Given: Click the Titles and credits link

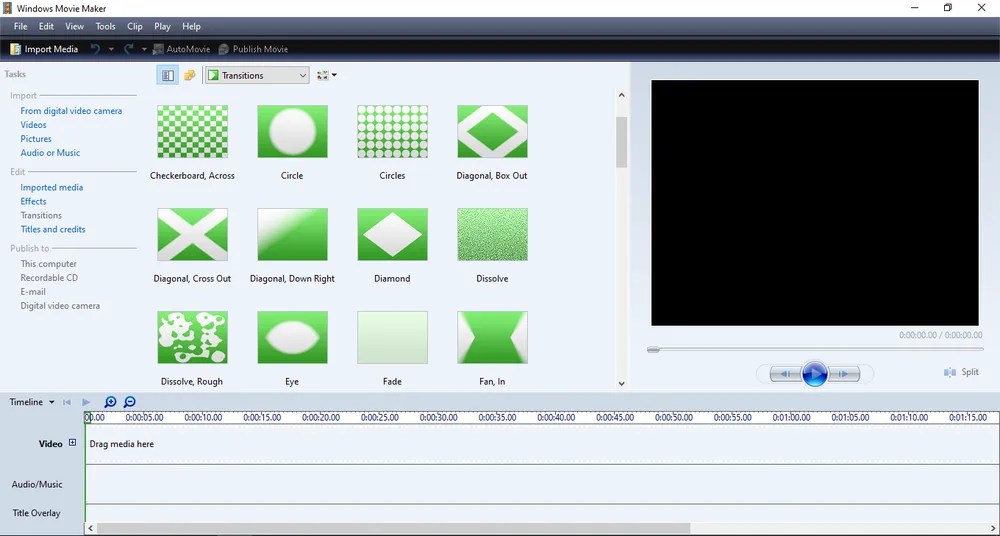Looking at the screenshot, I should click(53, 229).
